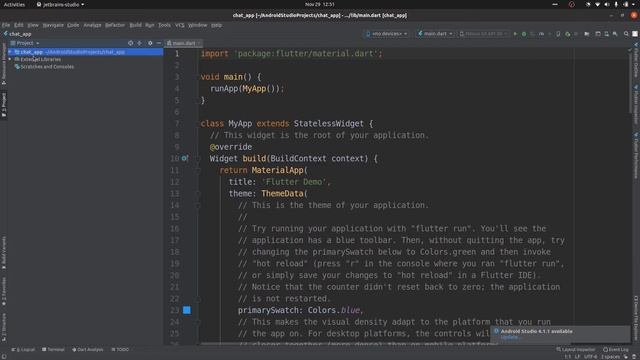Click the locate/select opened file target icon

point(131,43)
